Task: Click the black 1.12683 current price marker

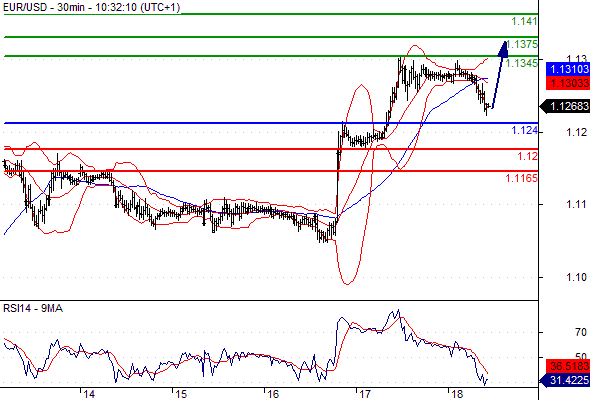Action: pos(564,106)
